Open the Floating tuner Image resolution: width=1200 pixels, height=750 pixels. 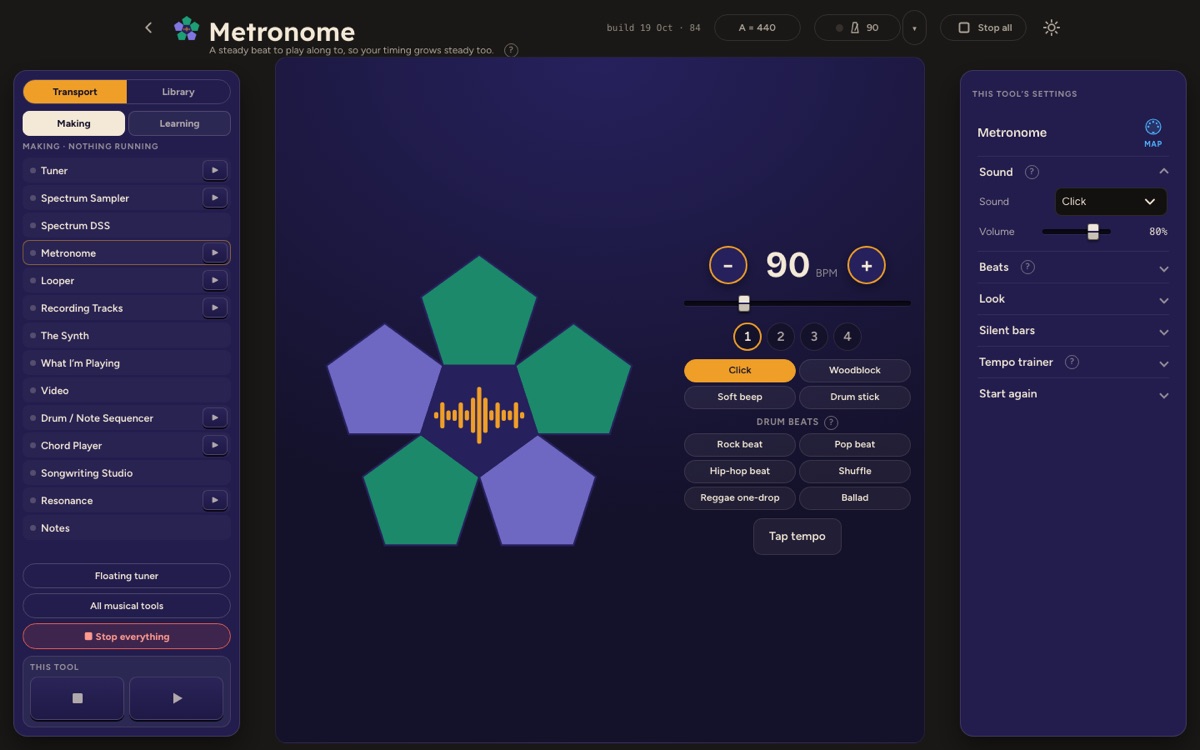point(127,576)
